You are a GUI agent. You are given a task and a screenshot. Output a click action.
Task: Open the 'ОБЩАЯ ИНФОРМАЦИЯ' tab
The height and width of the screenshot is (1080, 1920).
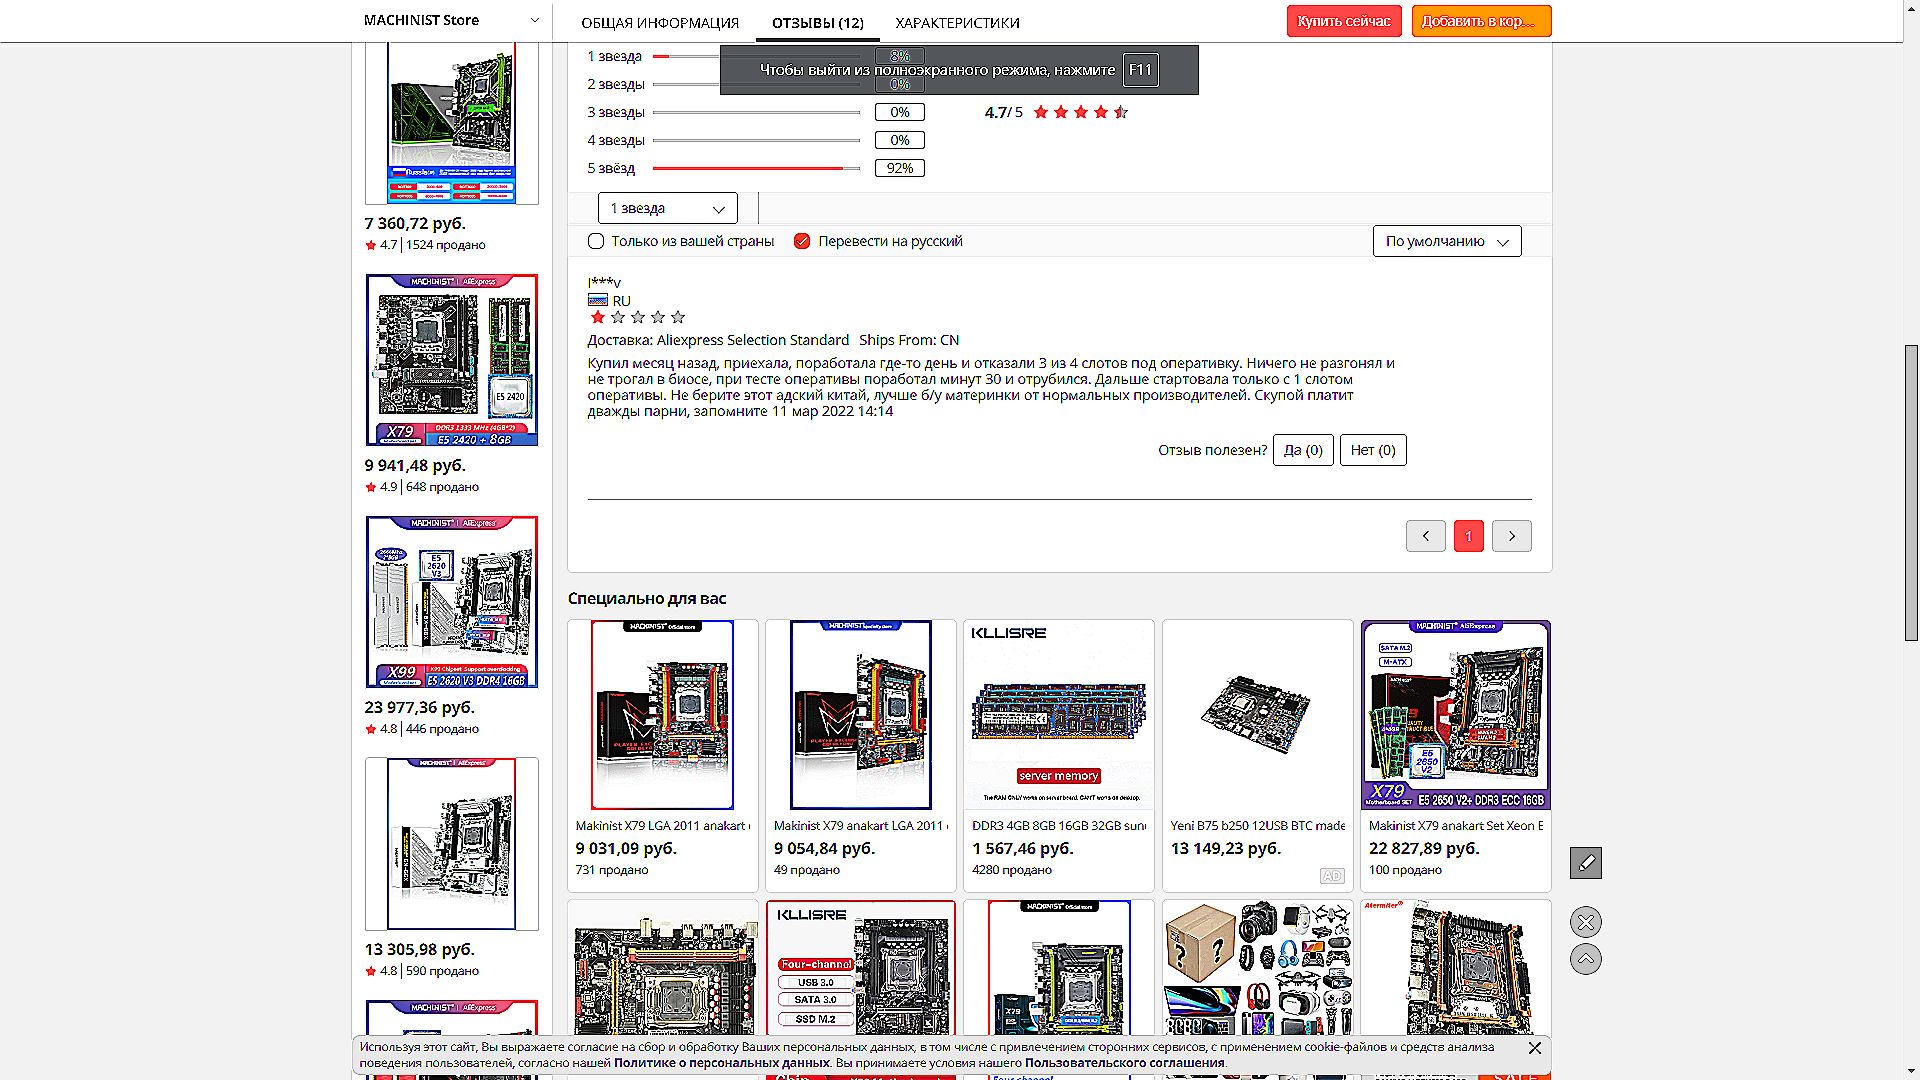pyautogui.click(x=660, y=22)
